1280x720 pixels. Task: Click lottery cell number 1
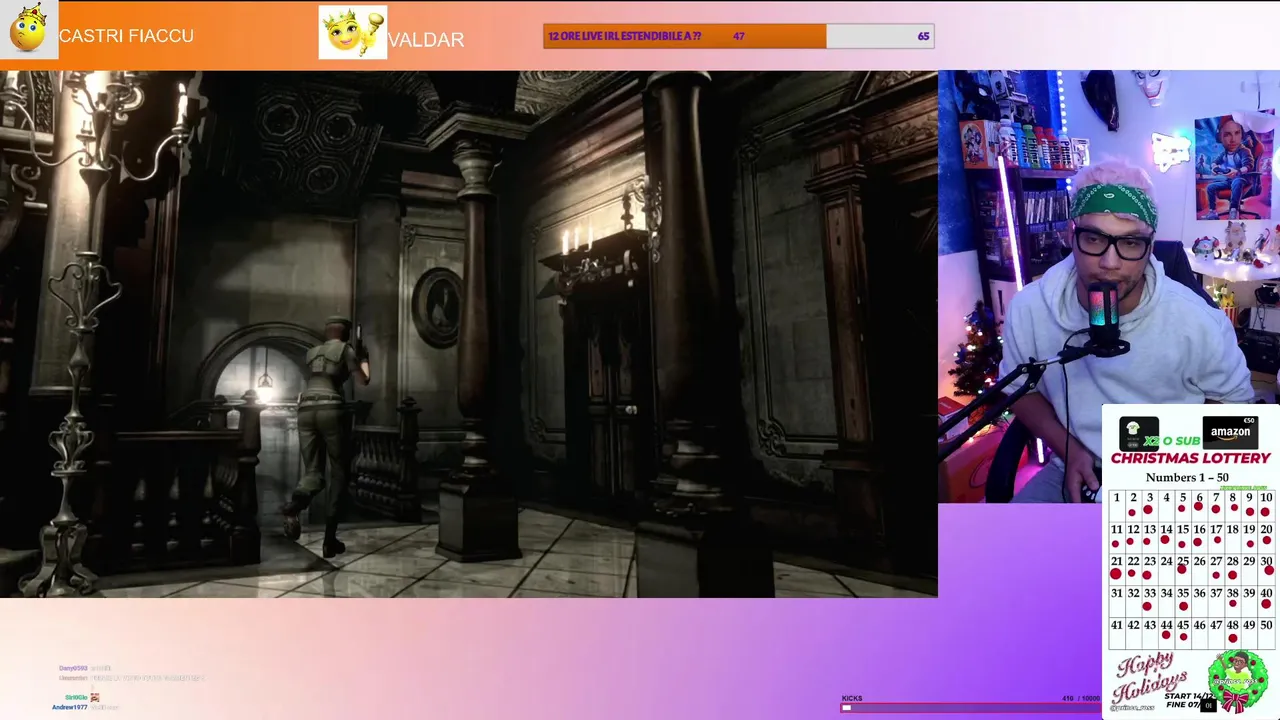(x=1116, y=505)
